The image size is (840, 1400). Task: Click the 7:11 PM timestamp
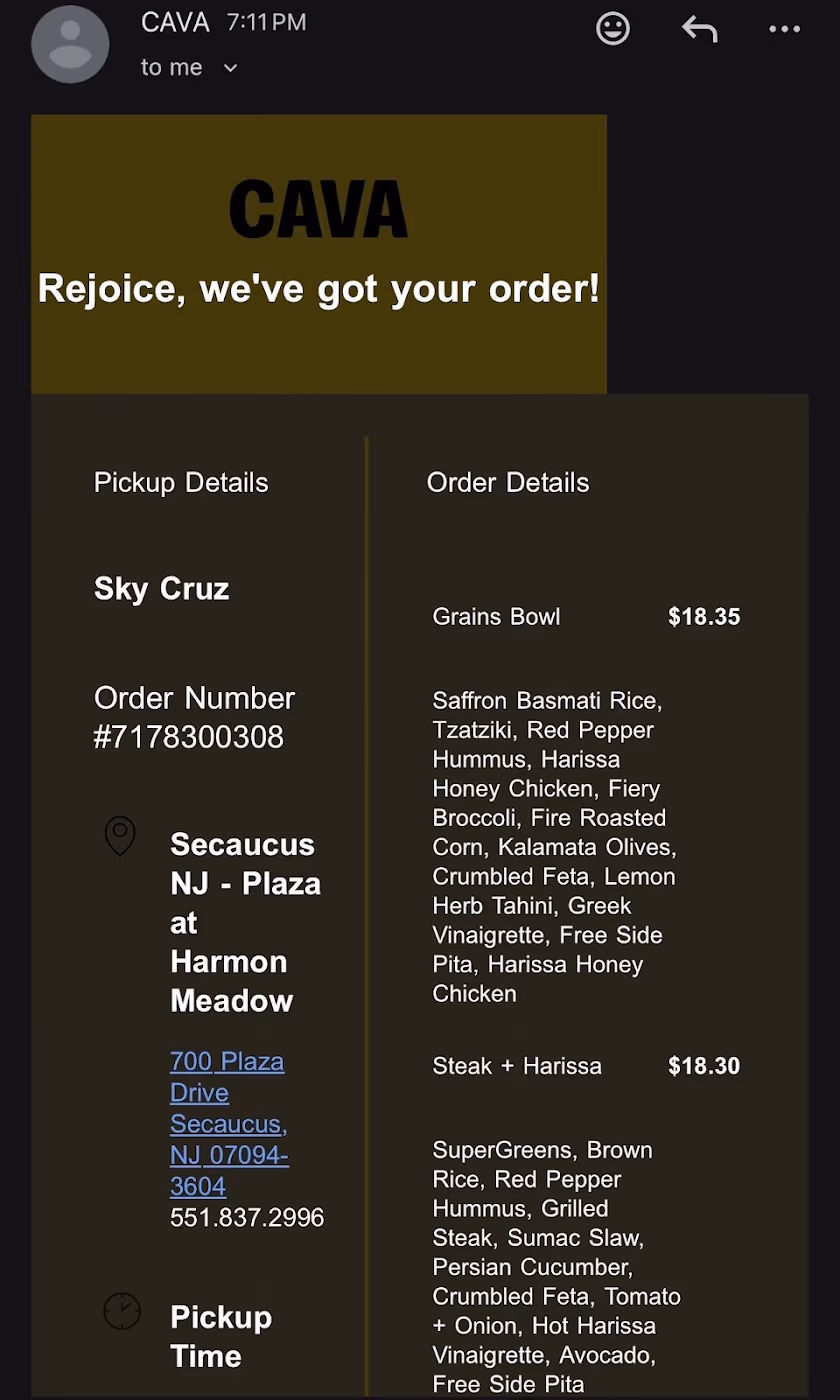click(266, 23)
